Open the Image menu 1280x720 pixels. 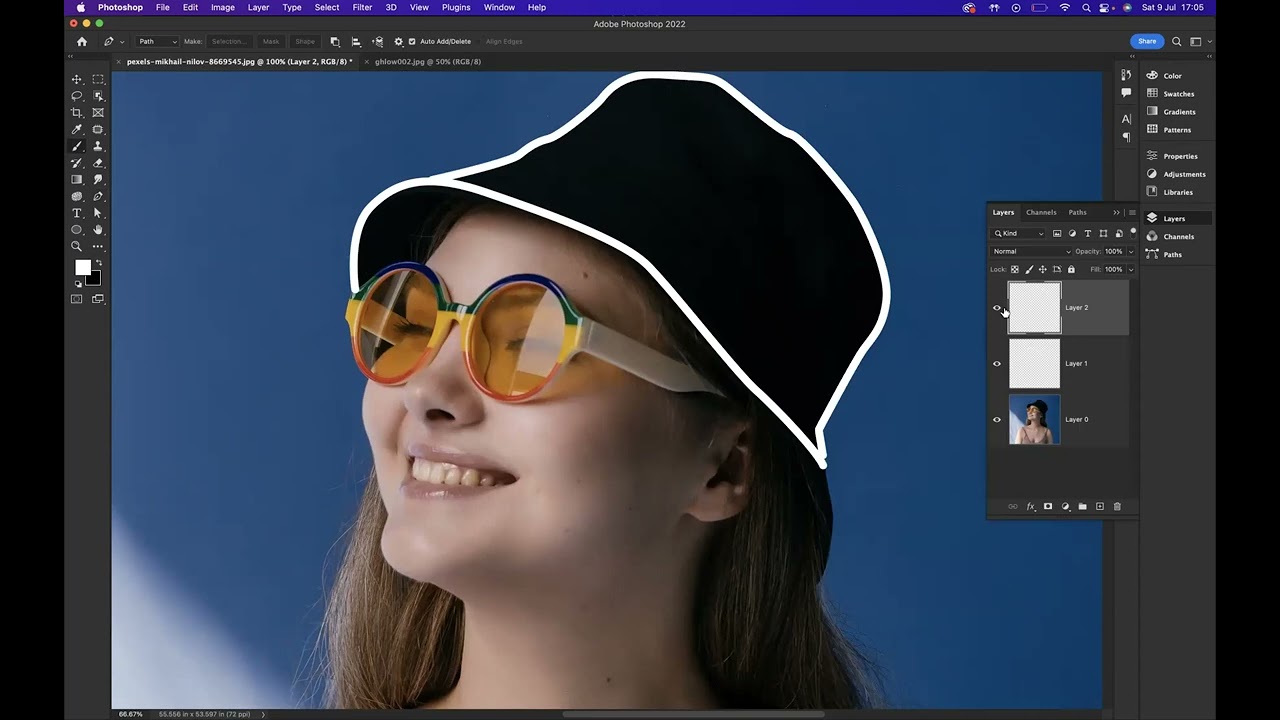point(223,7)
